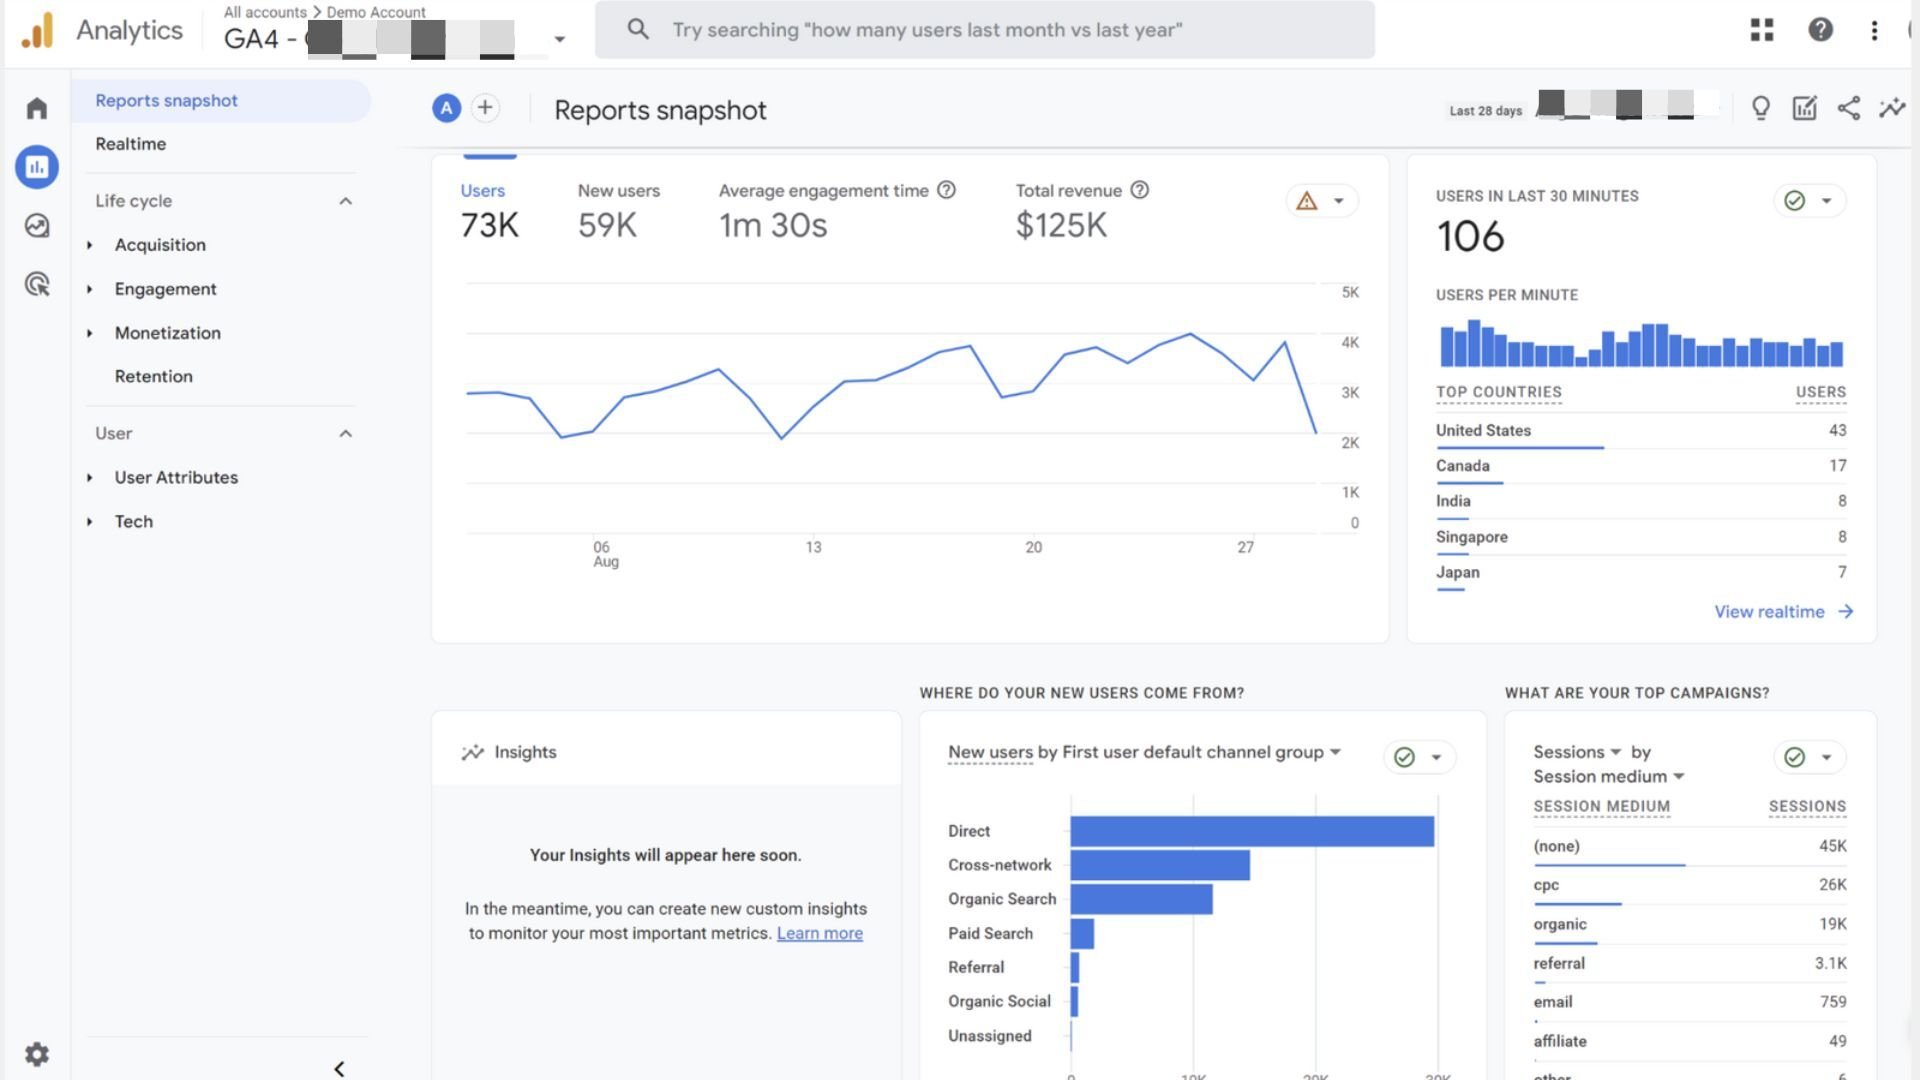Click the Help question mark icon

(1820, 30)
